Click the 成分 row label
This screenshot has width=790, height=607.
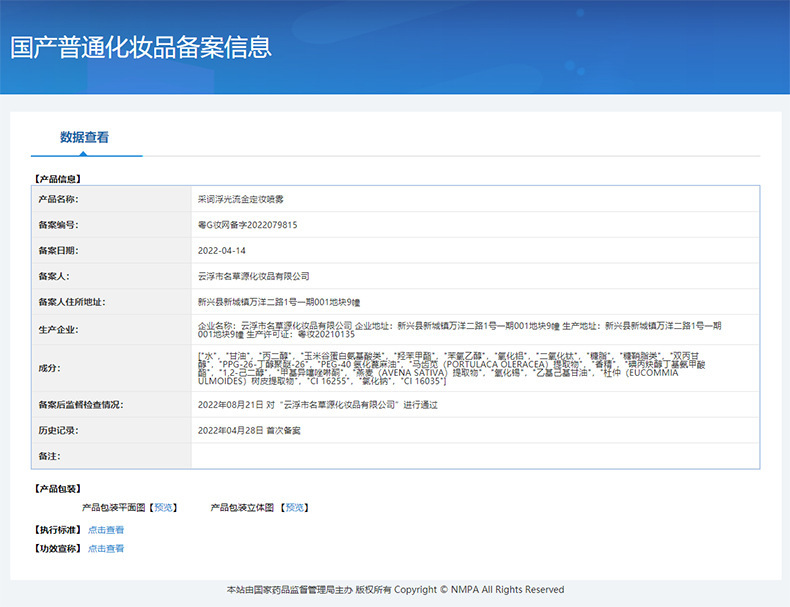pyautogui.click(x=49, y=368)
